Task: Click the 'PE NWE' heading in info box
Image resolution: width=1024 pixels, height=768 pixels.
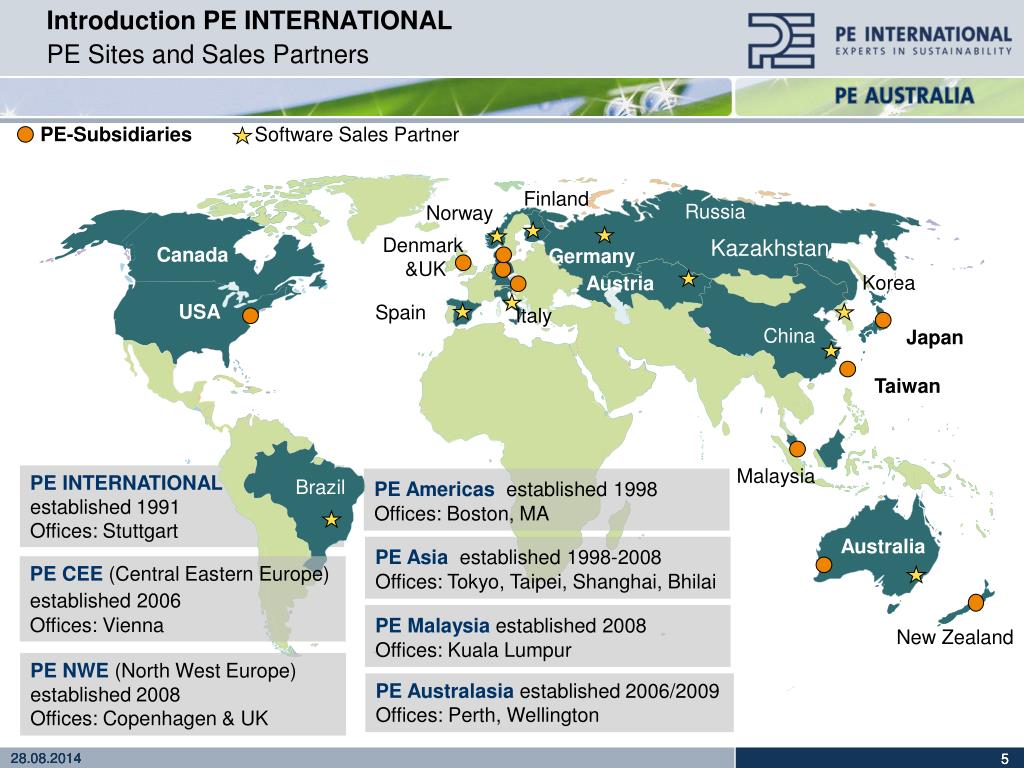Action: point(69,671)
